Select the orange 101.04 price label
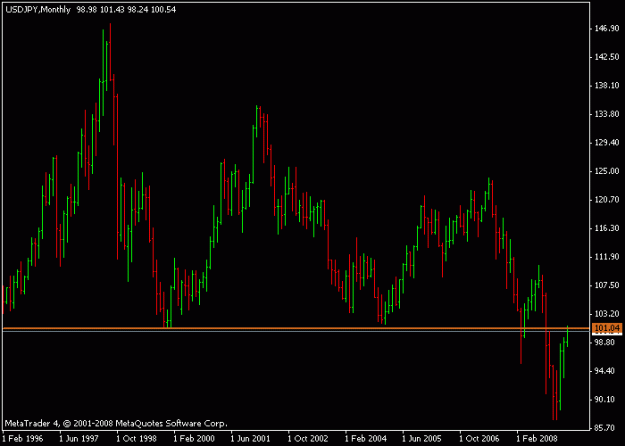This screenshot has width=625, height=446. tap(607, 328)
